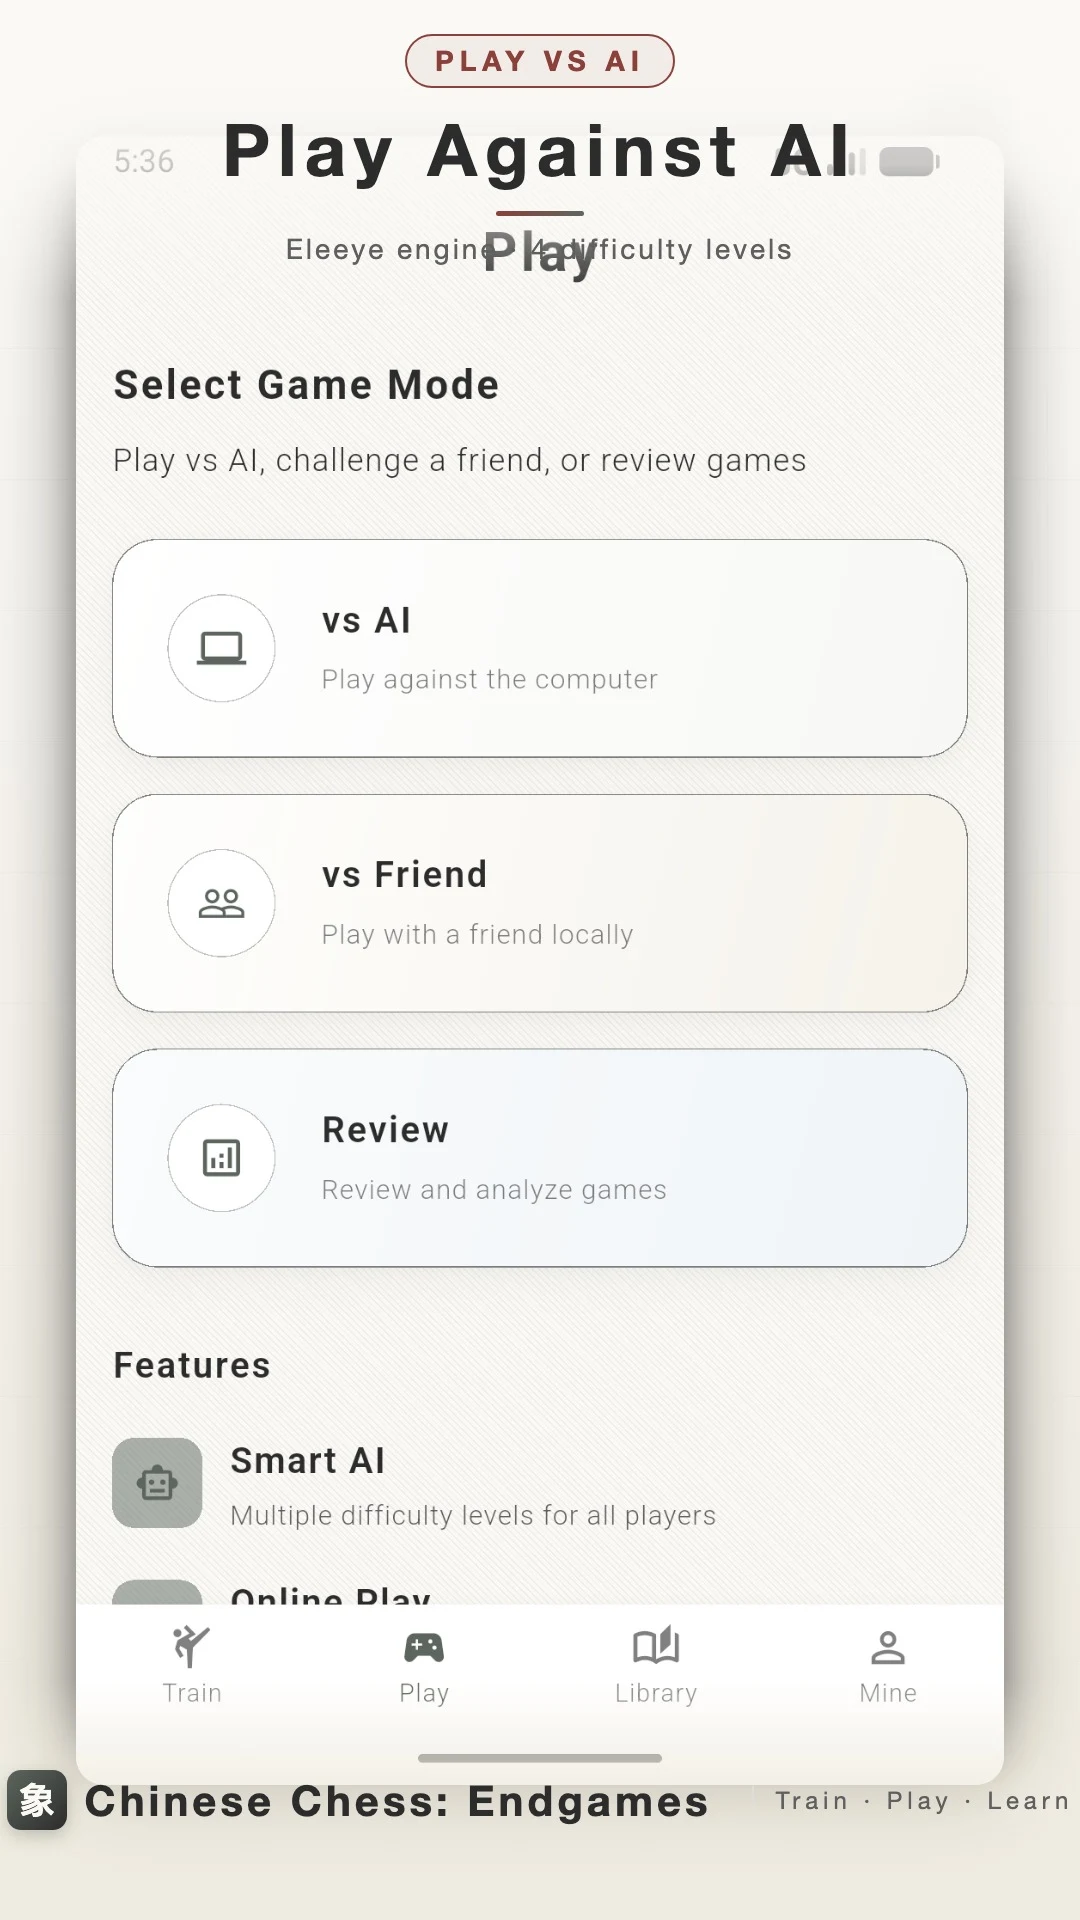Tap the chart icon for Review
1080x1920 pixels.
221,1158
